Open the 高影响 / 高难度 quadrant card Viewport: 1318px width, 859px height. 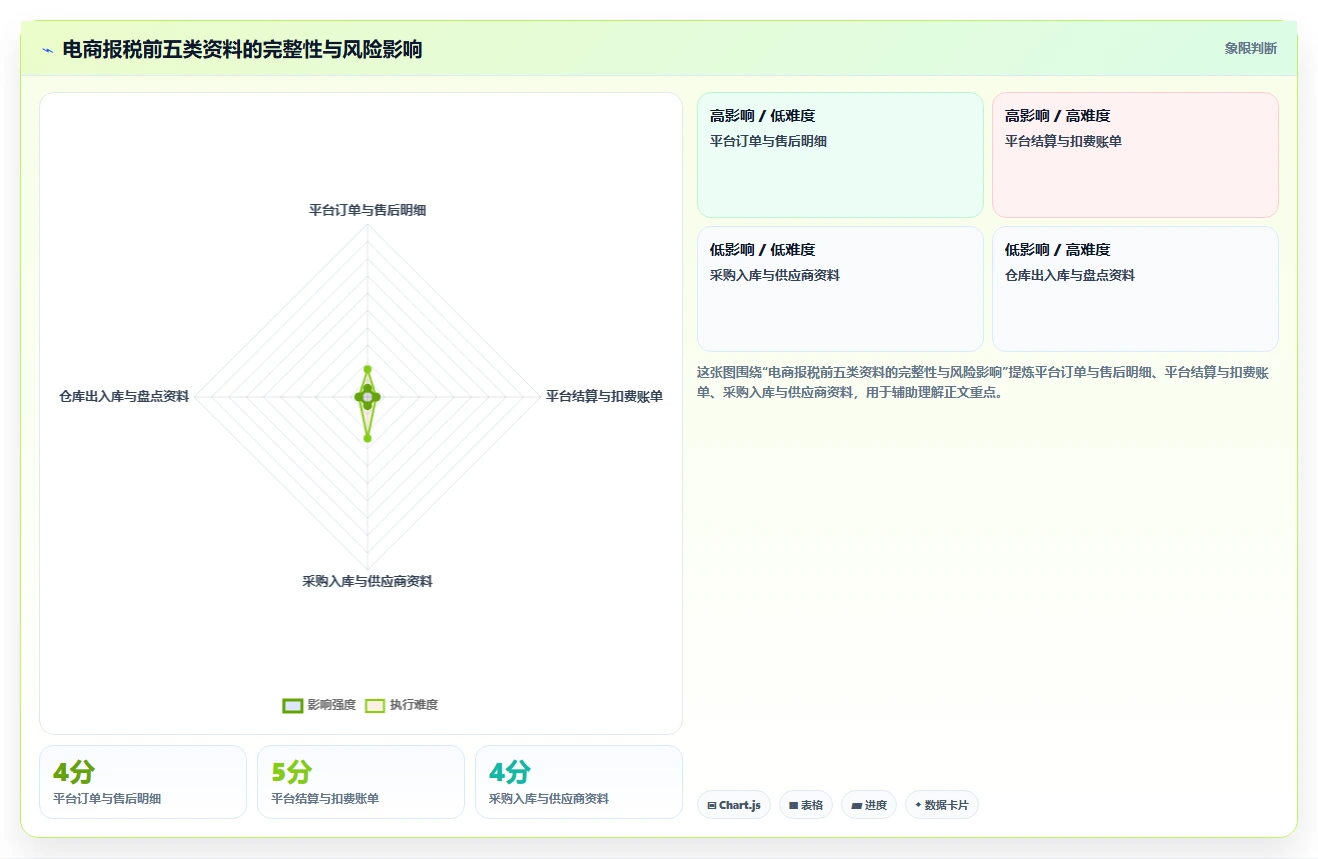1135,155
